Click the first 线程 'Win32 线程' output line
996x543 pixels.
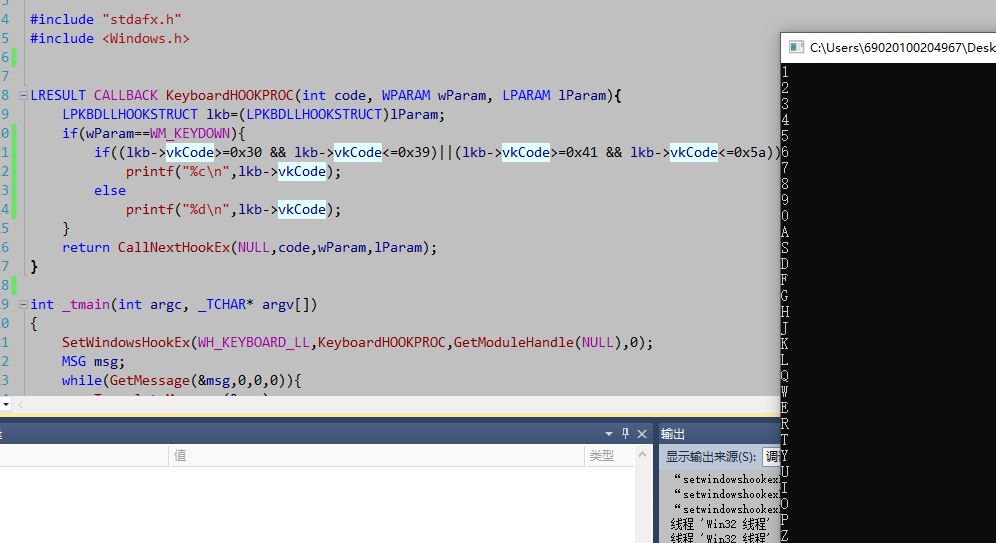click(x=720, y=524)
